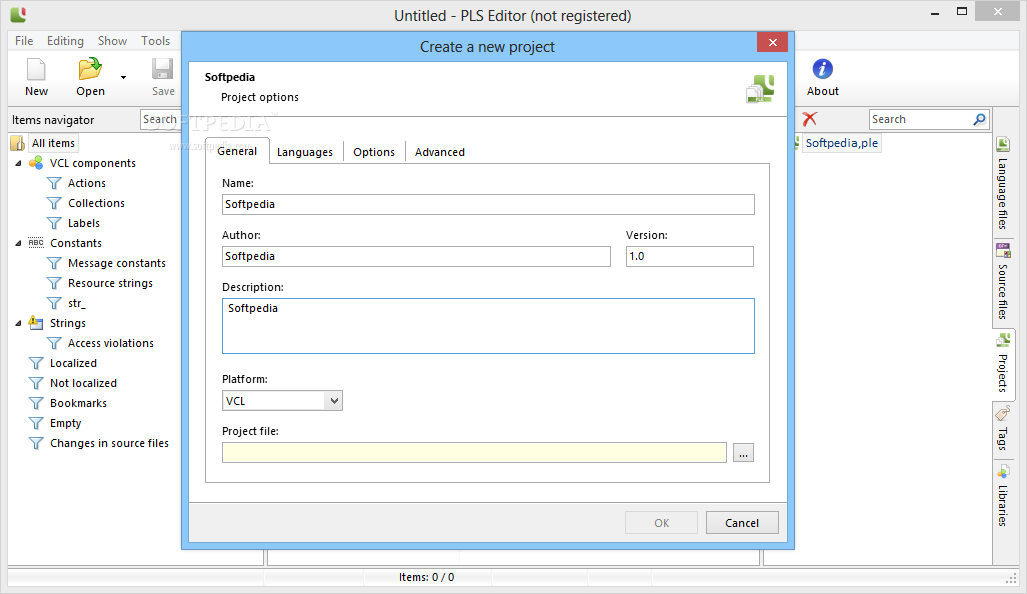Click the Changes in source files funnel icon

36,443
